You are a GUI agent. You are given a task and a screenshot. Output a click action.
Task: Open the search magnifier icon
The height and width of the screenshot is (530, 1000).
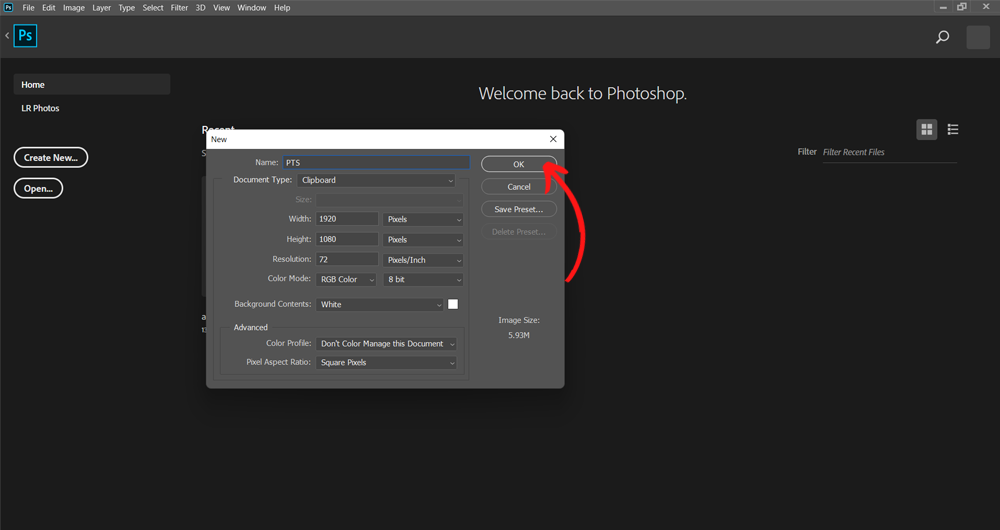coord(942,38)
